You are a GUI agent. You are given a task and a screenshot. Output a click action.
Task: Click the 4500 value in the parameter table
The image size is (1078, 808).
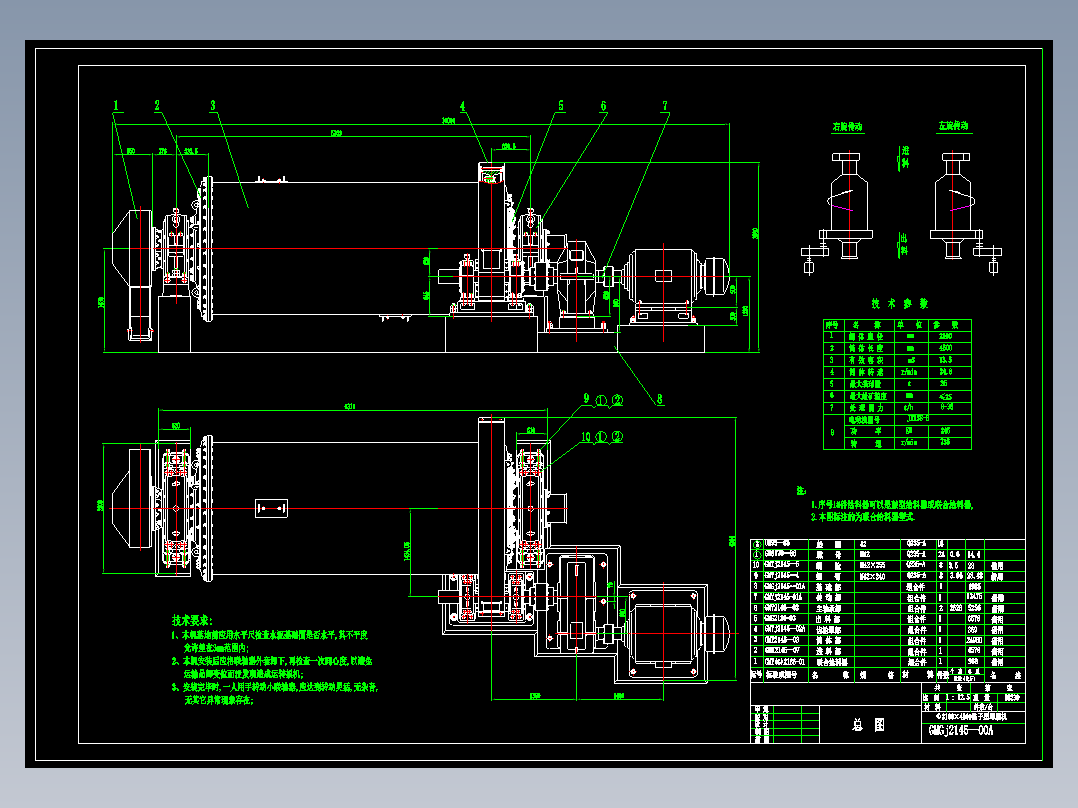(x=945, y=349)
